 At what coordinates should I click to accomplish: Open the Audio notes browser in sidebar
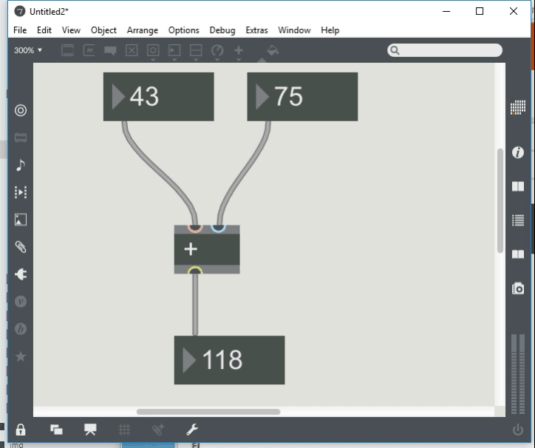click(x=20, y=165)
